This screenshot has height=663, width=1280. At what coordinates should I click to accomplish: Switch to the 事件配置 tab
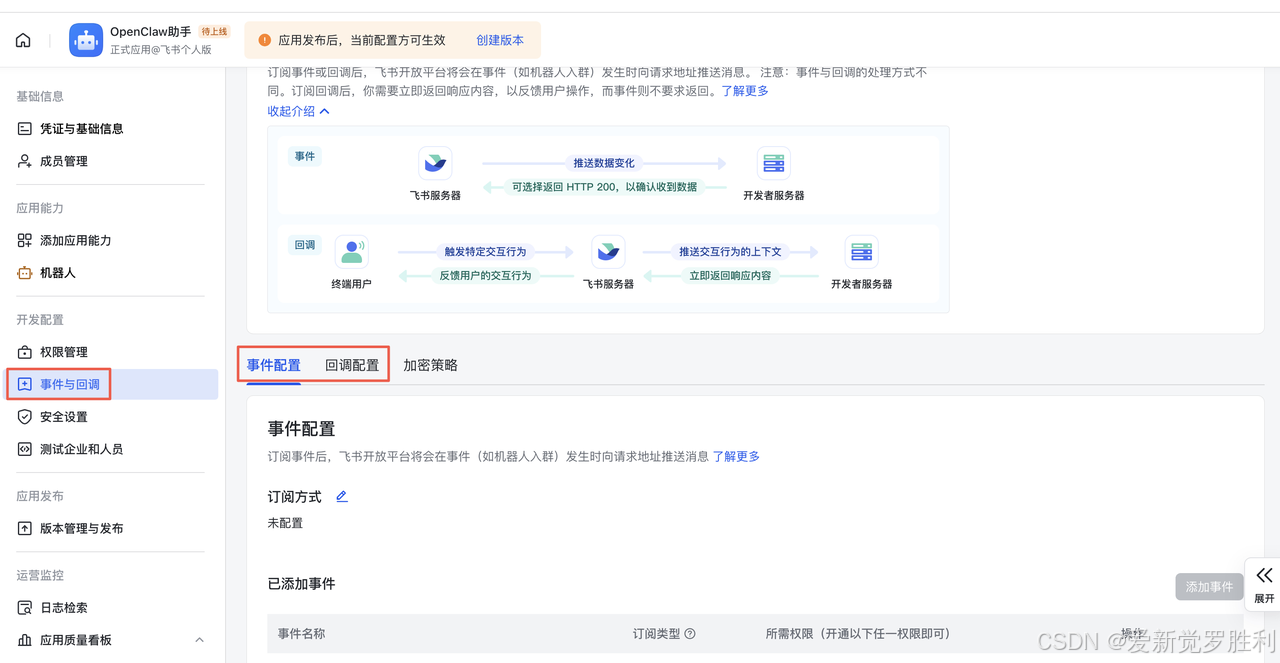tap(274, 365)
